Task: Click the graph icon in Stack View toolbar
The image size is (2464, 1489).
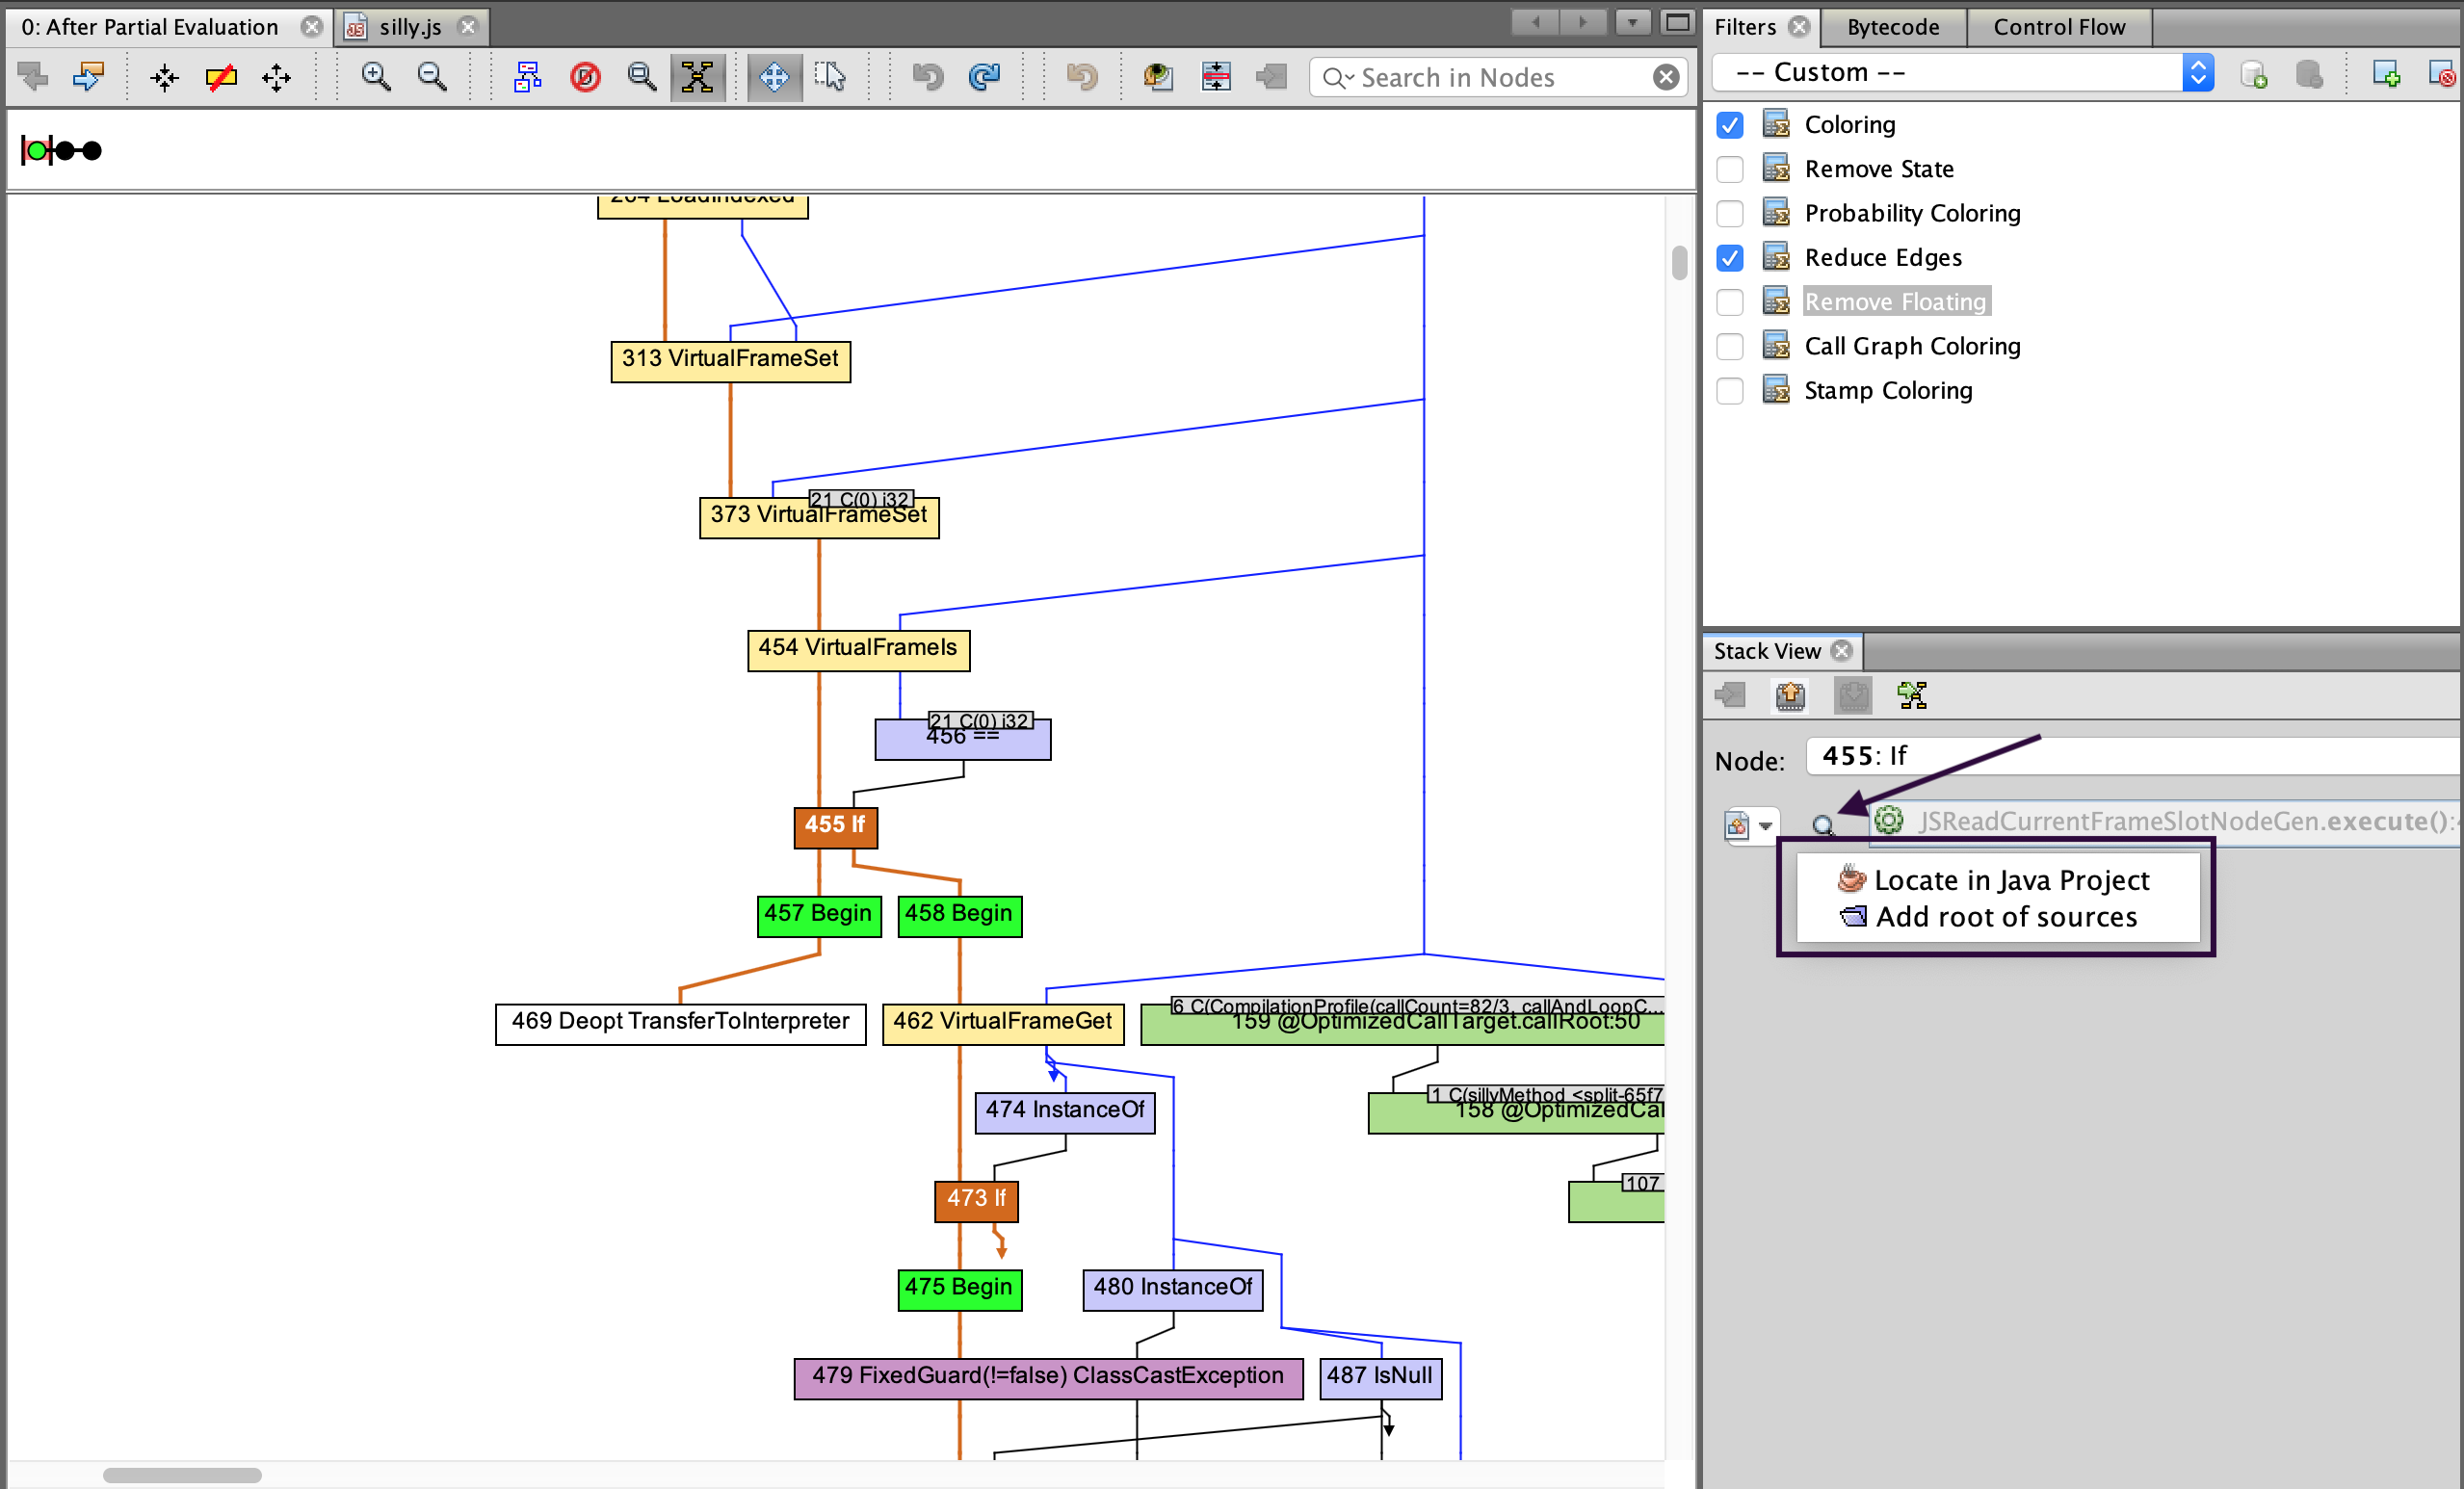Action: (x=1912, y=695)
